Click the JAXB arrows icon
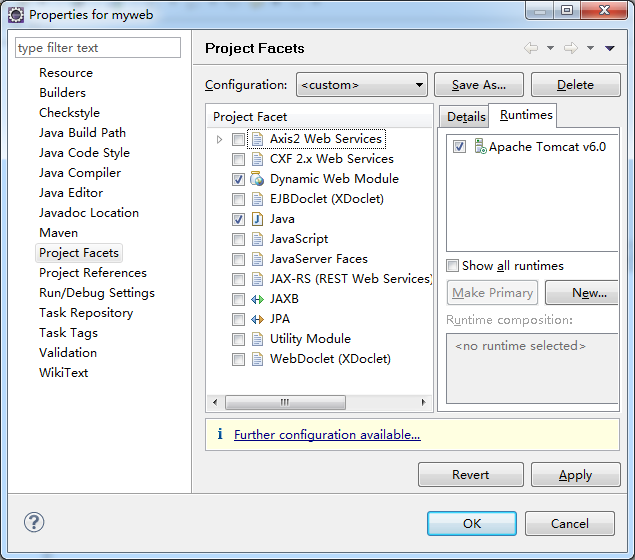The height and width of the screenshot is (560, 635). 257,299
